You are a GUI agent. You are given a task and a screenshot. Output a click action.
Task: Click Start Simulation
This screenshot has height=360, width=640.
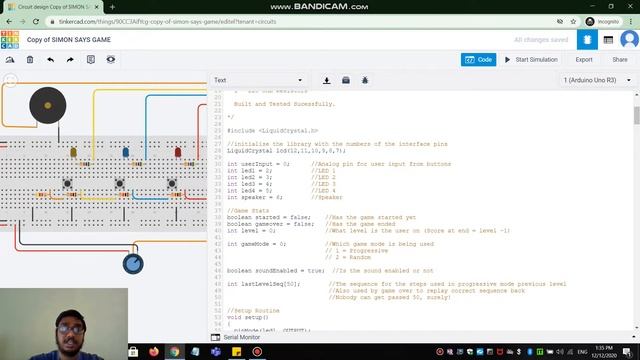pos(531,60)
